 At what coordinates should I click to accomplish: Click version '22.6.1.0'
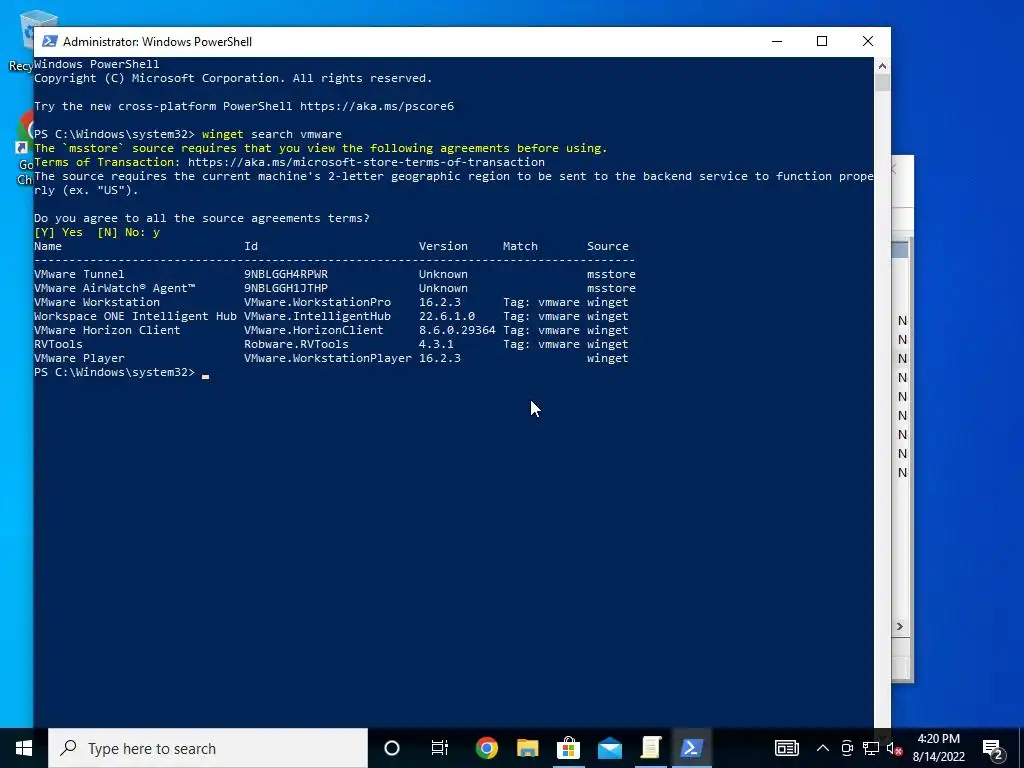(447, 316)
